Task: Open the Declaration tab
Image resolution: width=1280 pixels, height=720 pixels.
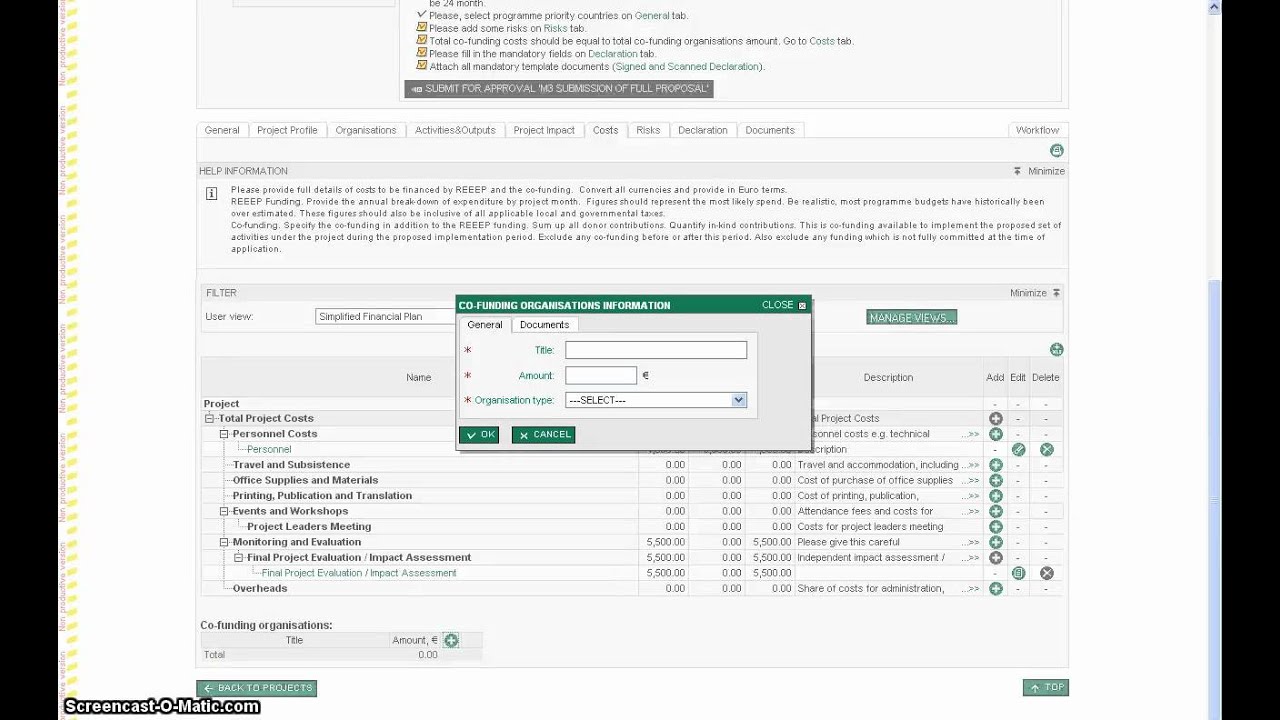Action: (703, 131)
